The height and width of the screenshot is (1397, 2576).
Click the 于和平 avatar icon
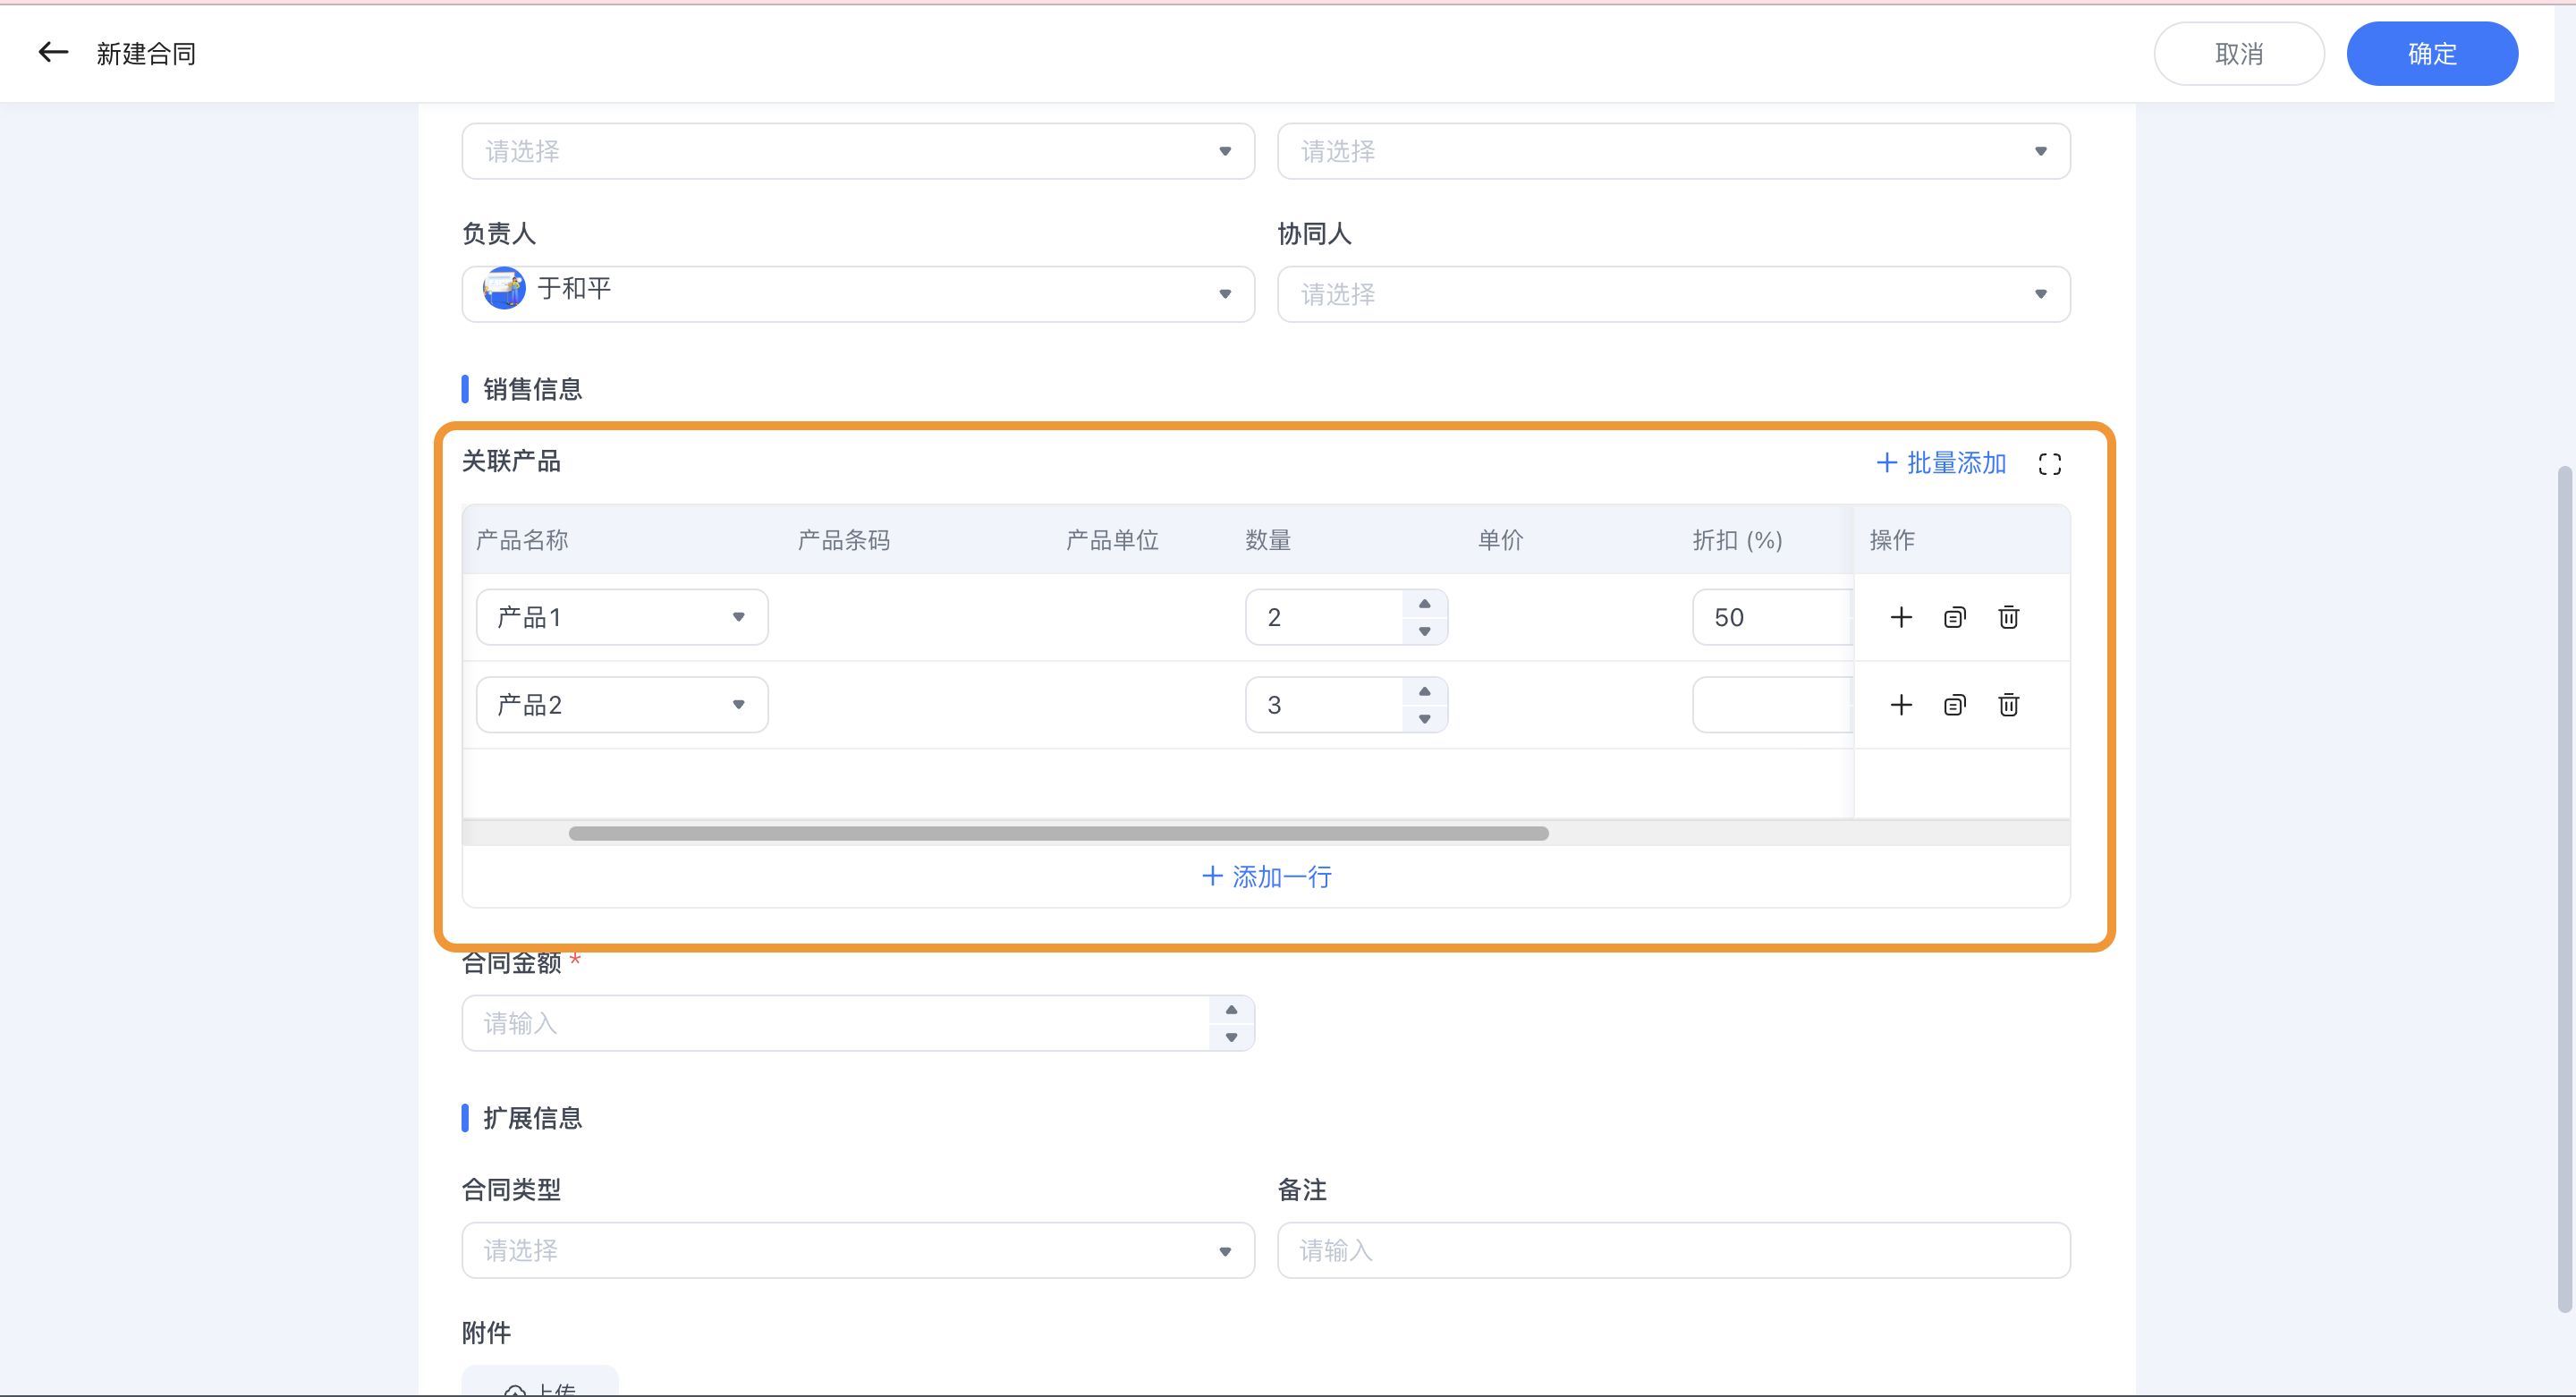point(504,289)
